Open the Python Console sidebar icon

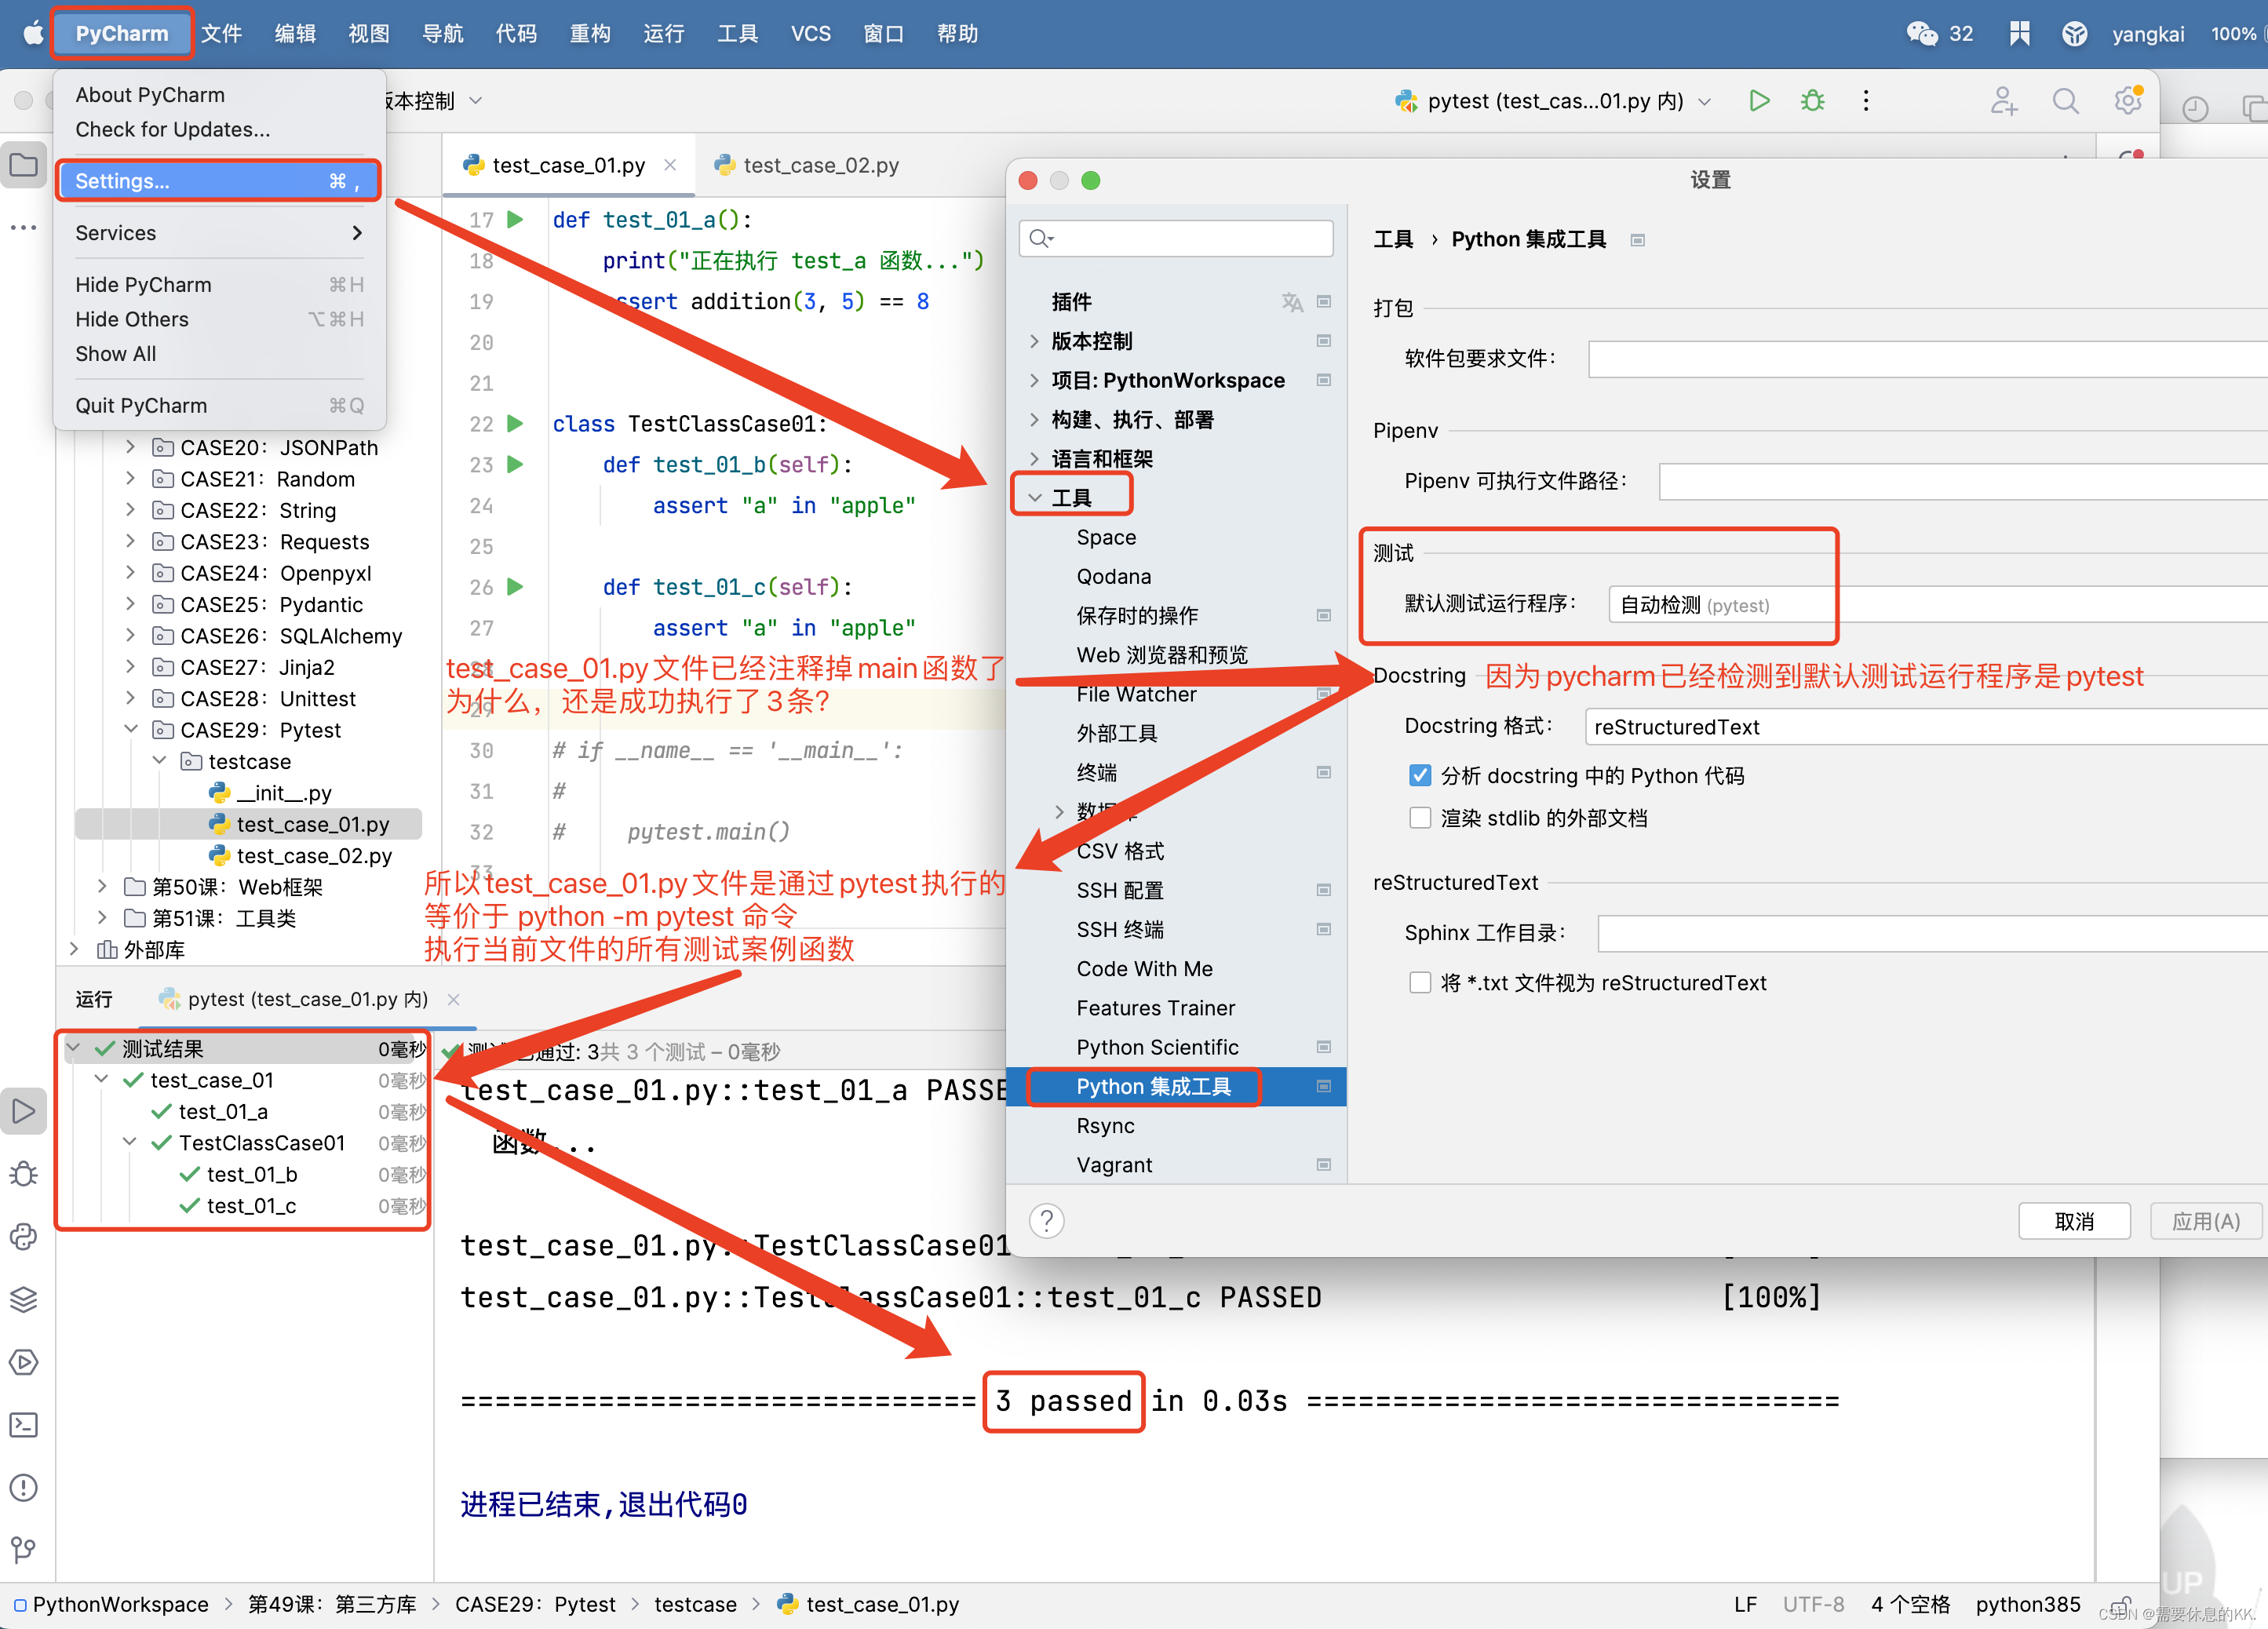pos(24,1237)
